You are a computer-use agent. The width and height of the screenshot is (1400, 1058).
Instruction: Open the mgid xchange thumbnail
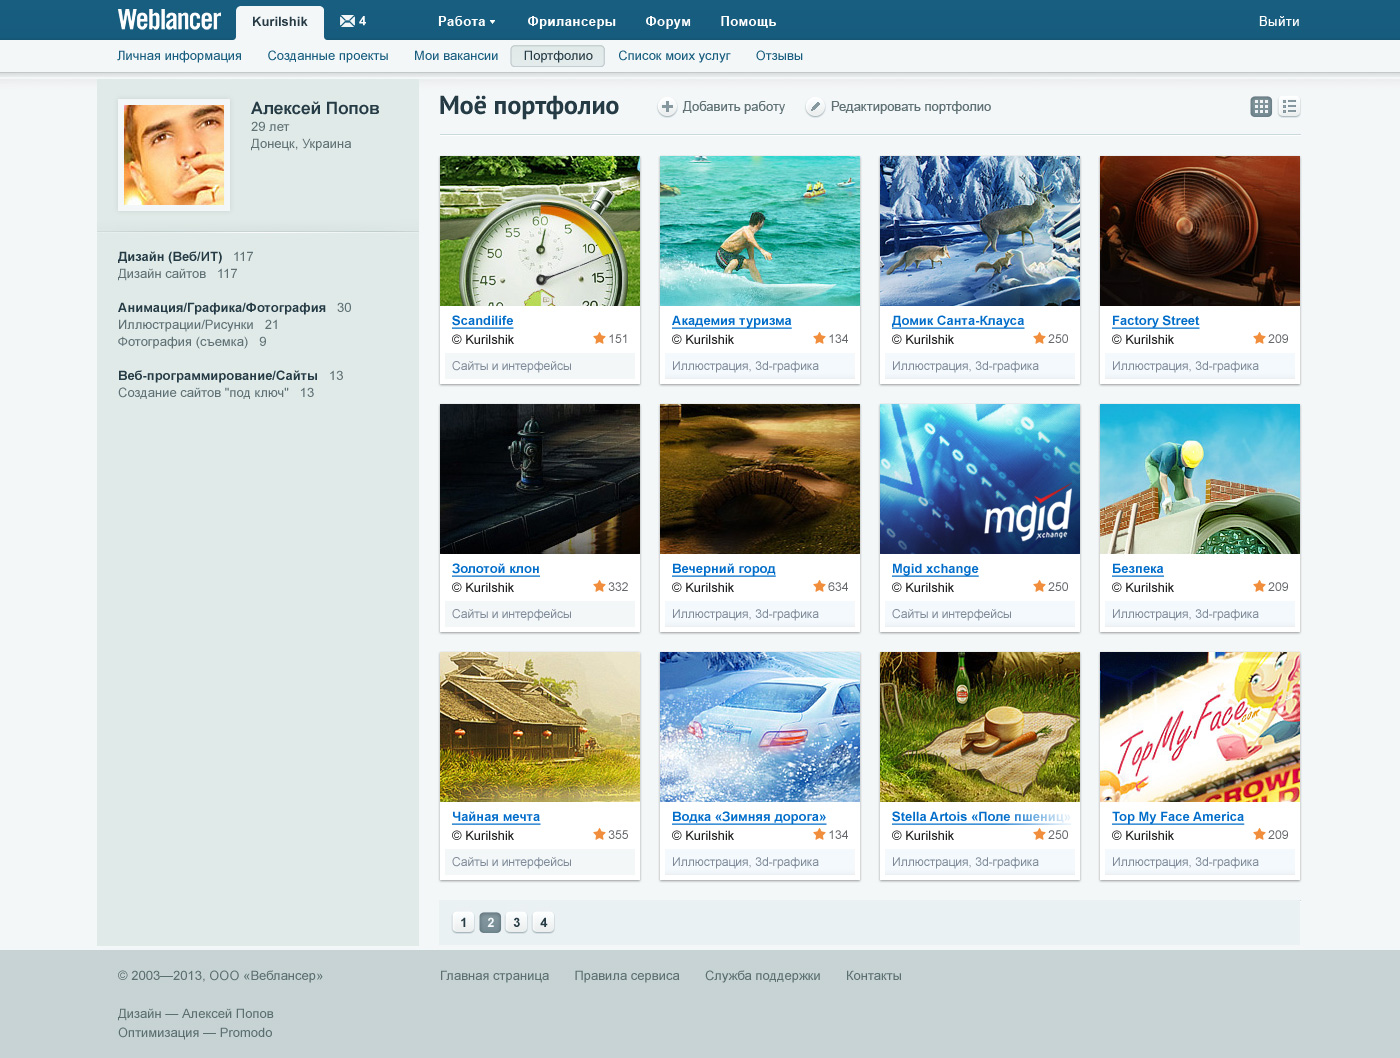pos(979,479)
